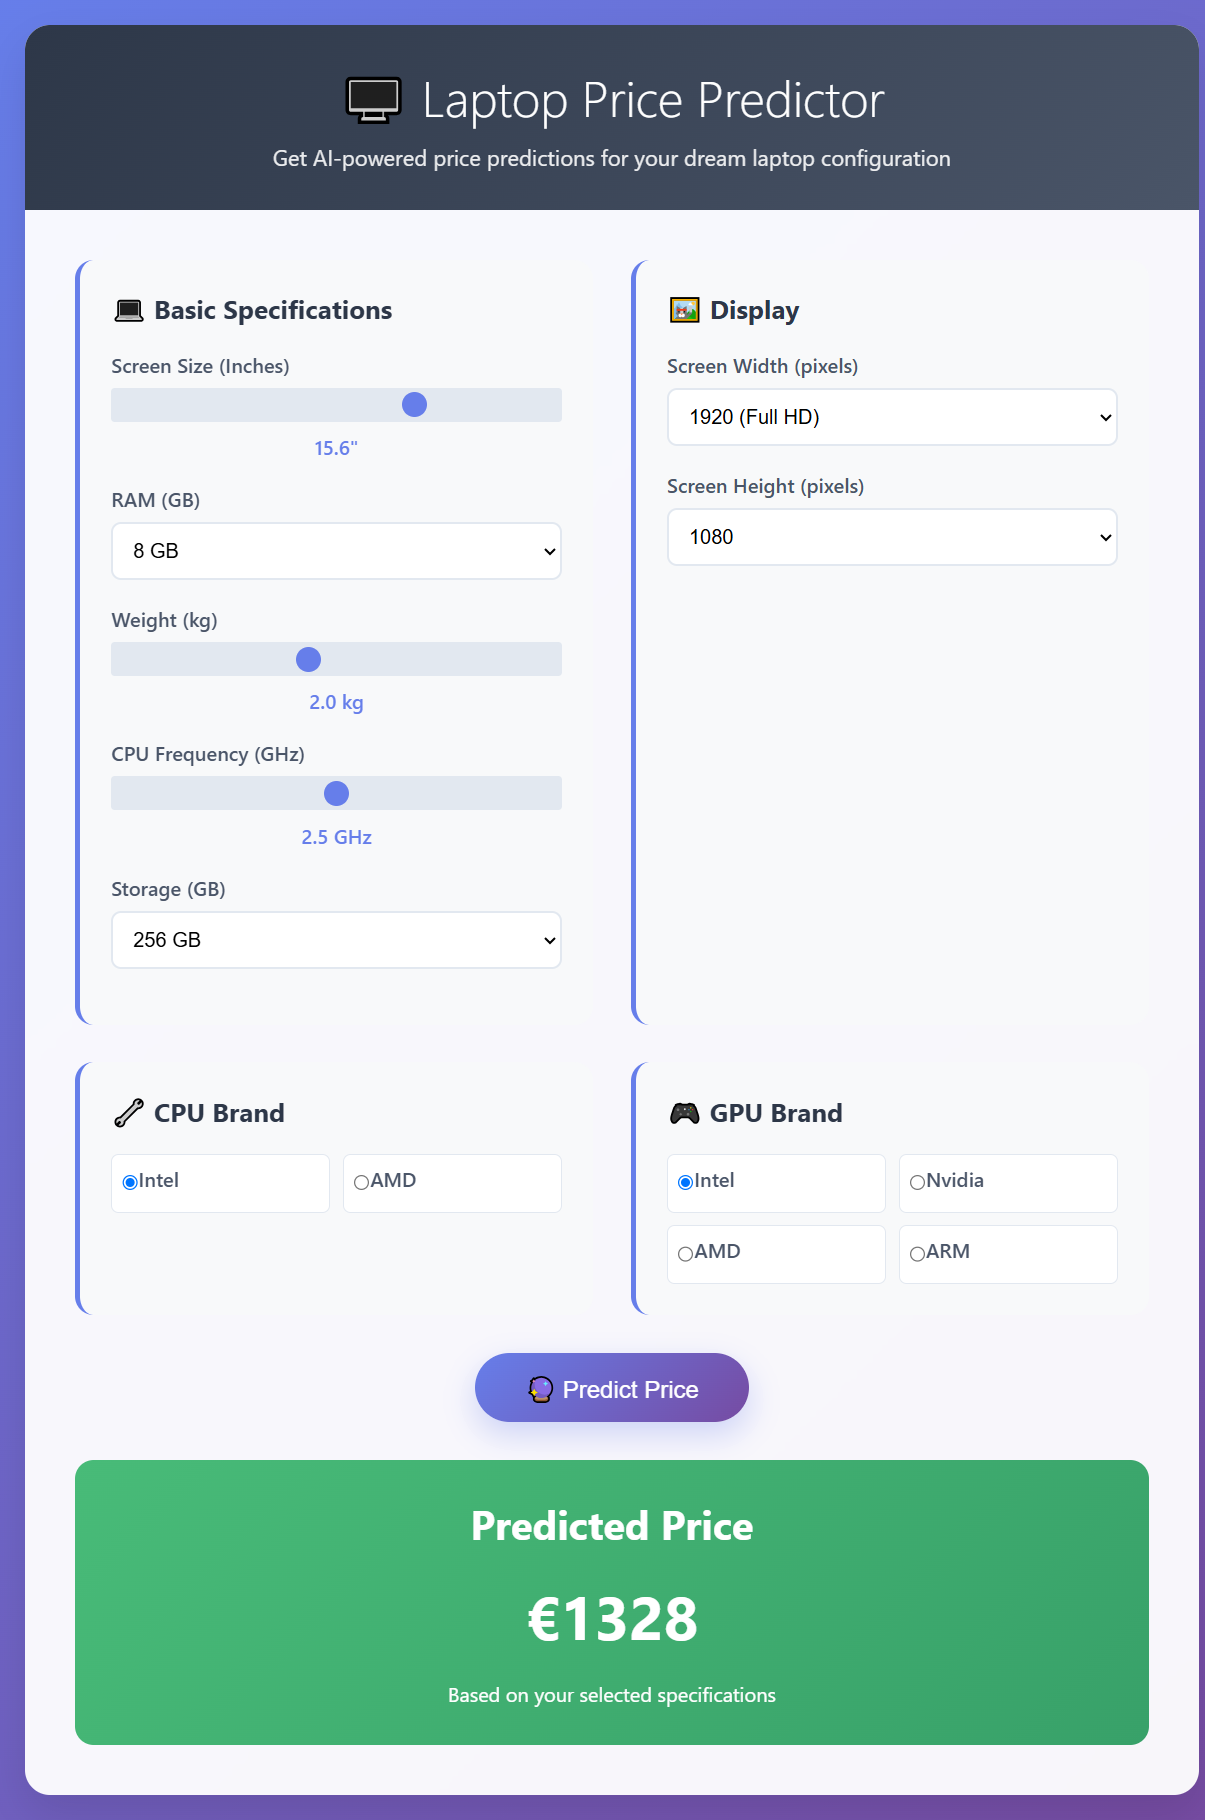The width and height of the screenshot is (1205, 1820).
Task: Click the monitor icon beside Laptop Price Predictor
Action: [x=373, y=100]
